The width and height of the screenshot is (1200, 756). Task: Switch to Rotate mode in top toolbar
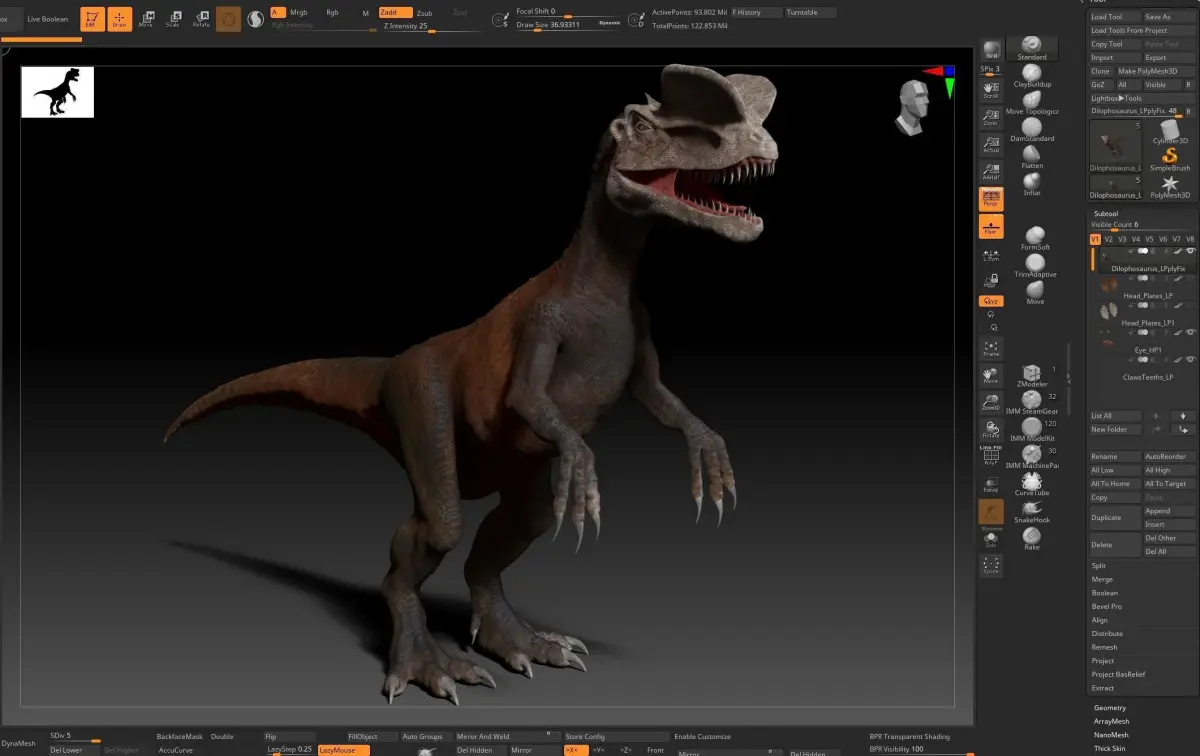click(201, 19)
